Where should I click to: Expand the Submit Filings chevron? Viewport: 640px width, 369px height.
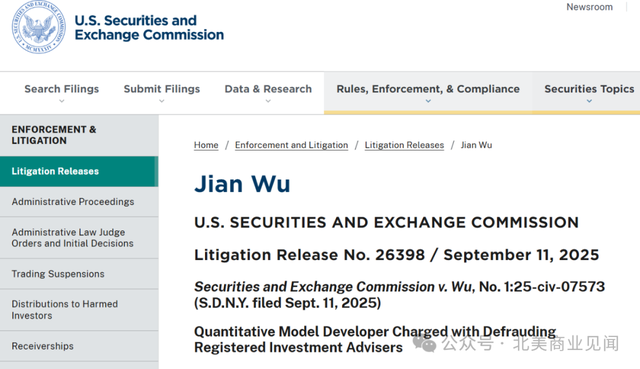tap(162, 101)
